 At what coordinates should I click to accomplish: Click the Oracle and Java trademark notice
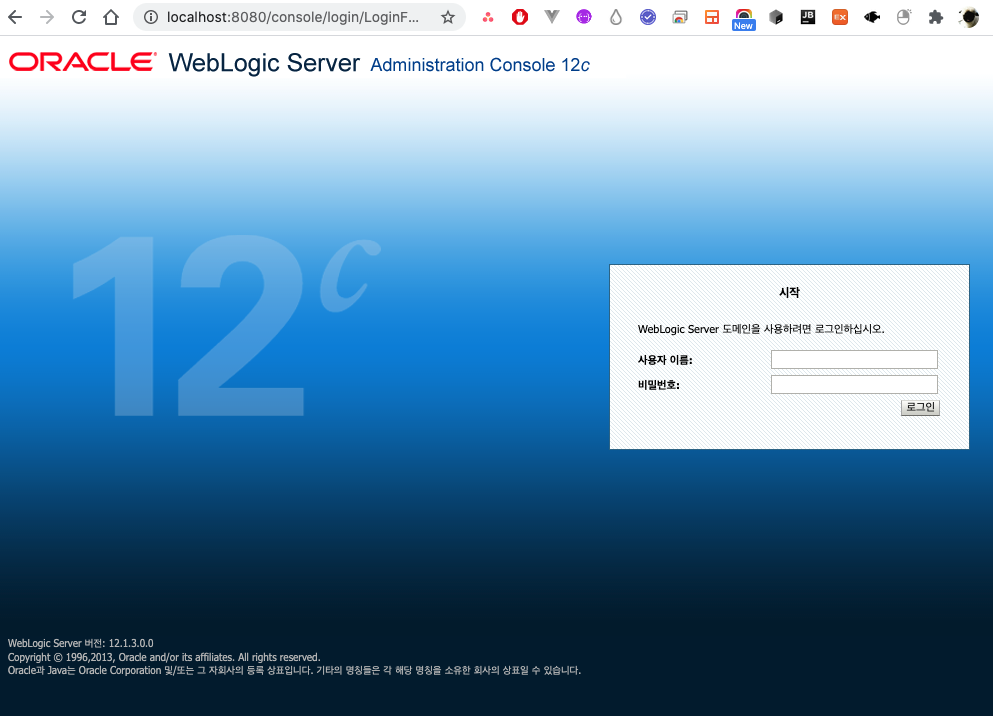[x=294, y=670]
